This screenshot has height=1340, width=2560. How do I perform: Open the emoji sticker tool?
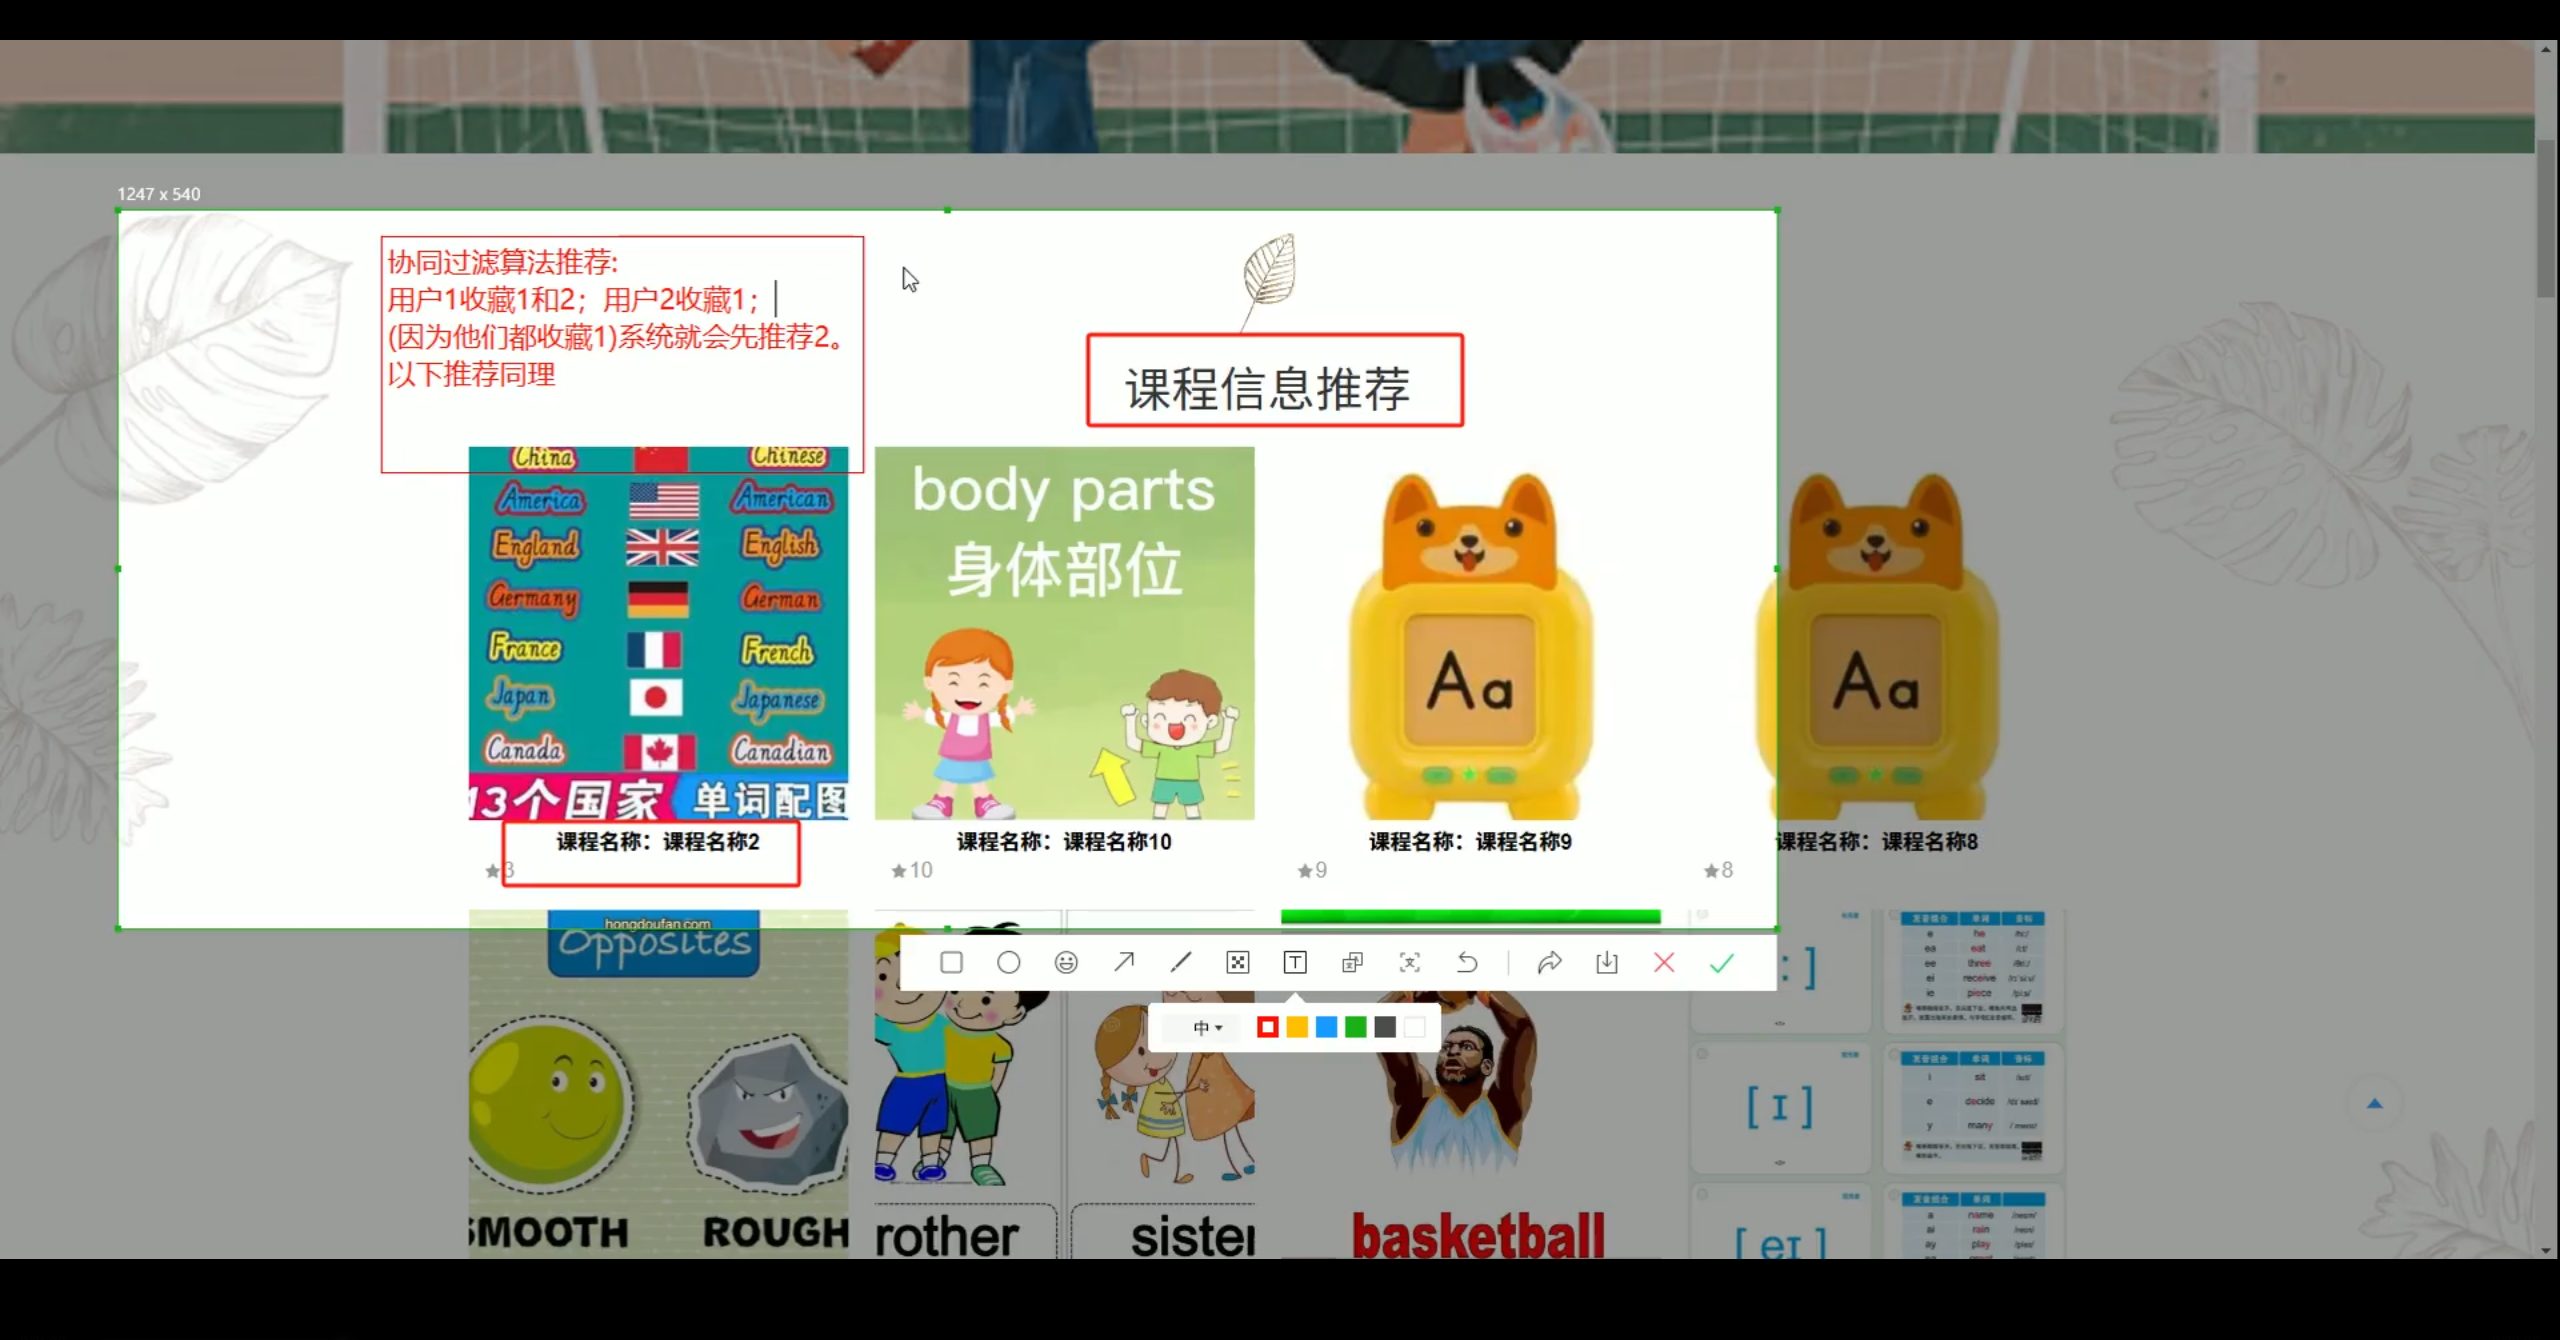tap(1066, 963)
